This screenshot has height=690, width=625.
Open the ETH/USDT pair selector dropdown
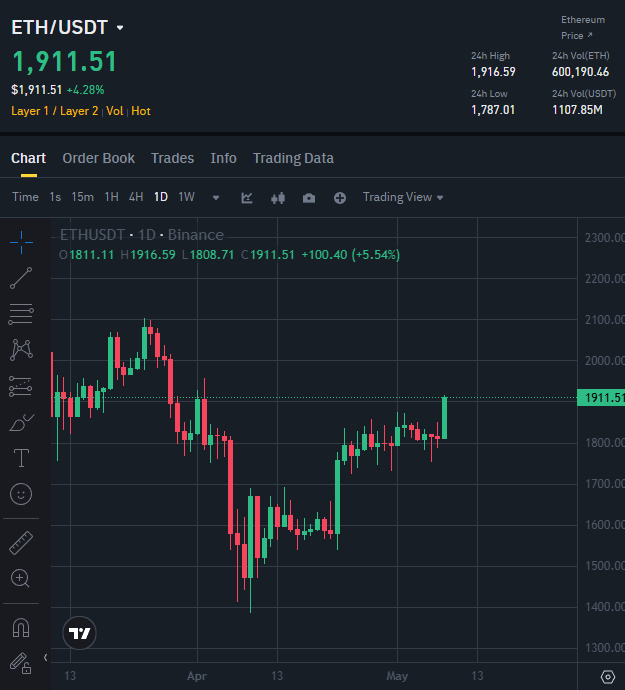point(120,28)
